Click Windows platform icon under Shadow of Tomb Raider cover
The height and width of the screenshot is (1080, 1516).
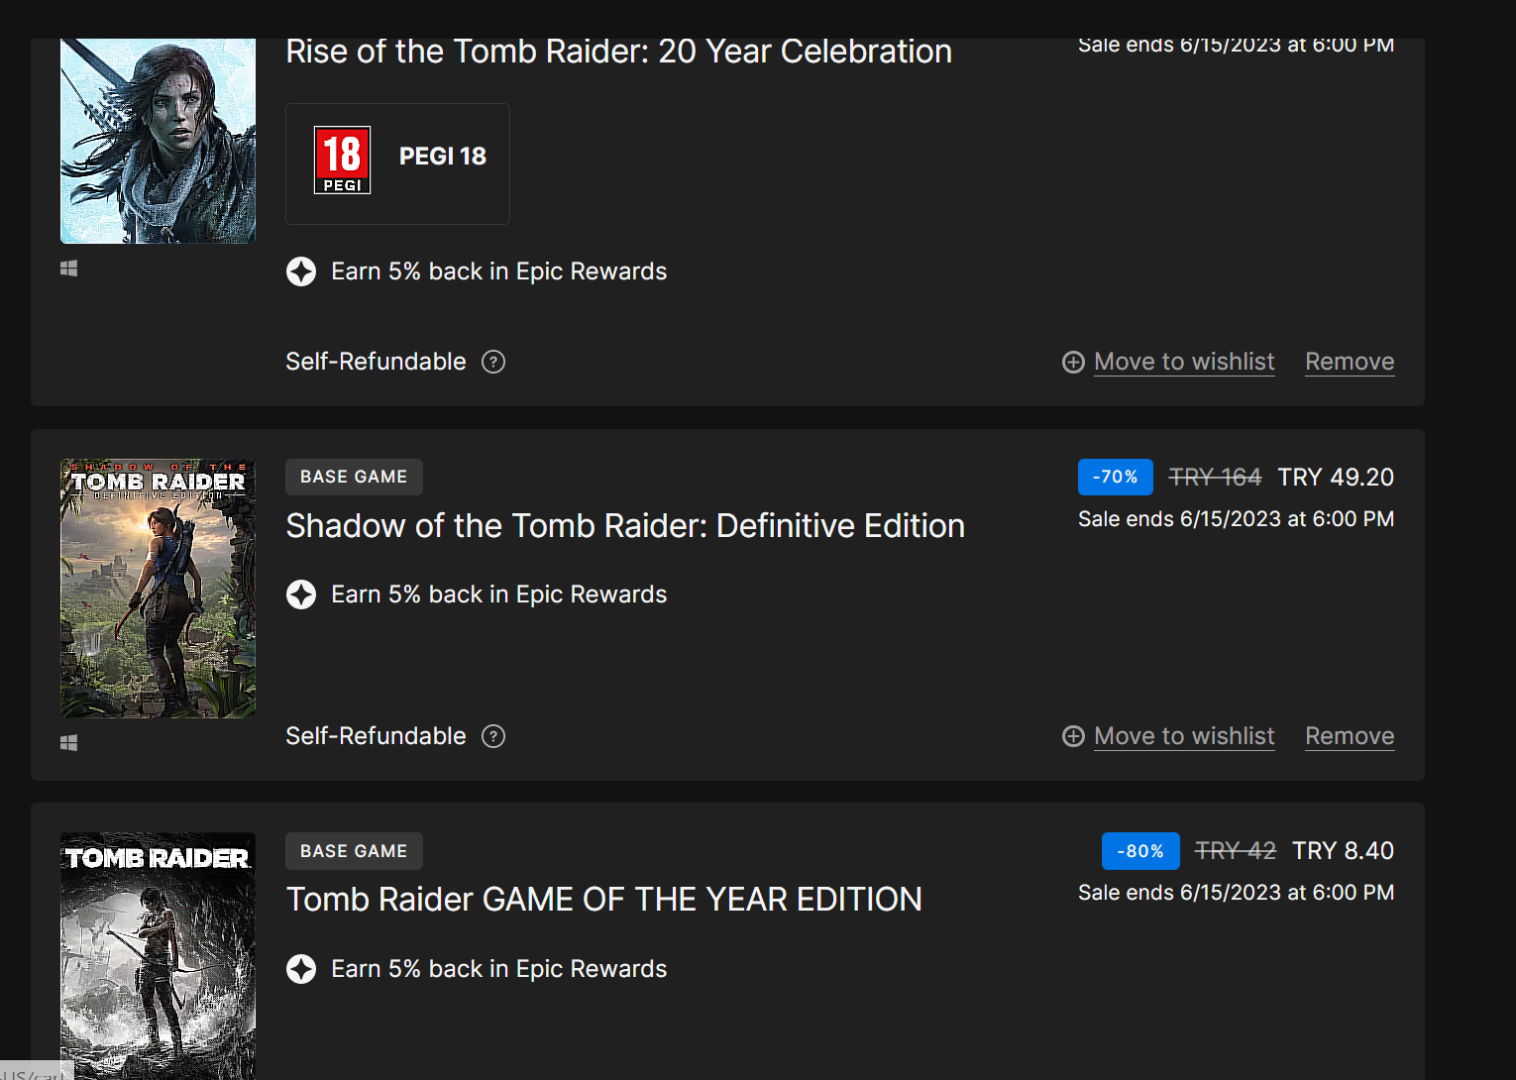point(69,743)
